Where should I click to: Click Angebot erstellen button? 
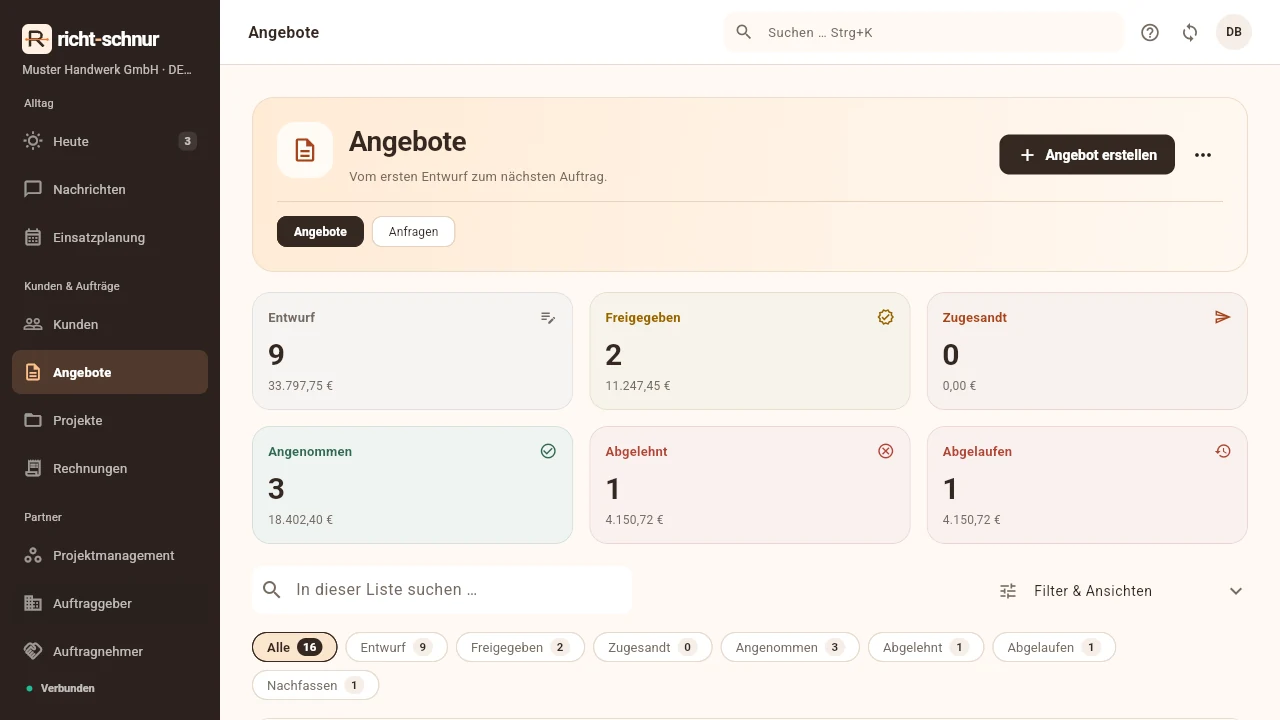pyautogui.click(x=1087, y=155)
